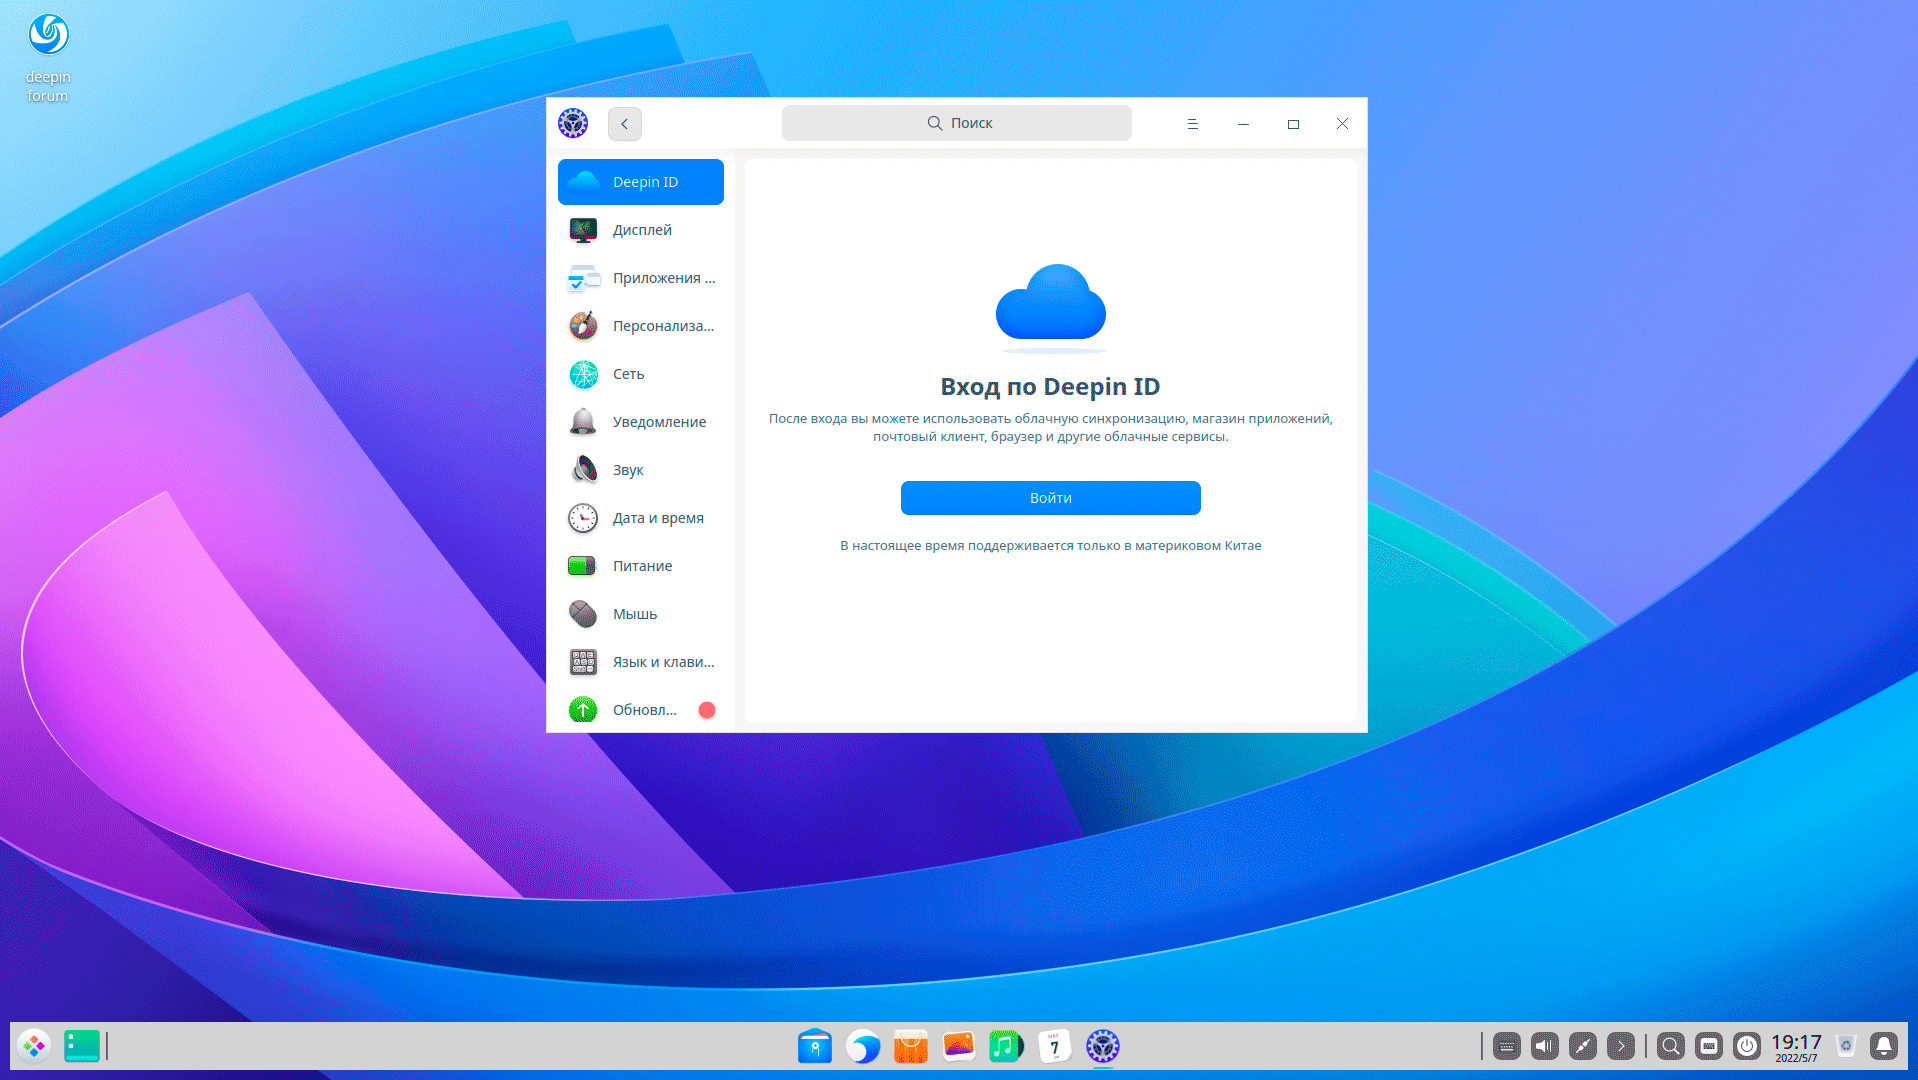Image resolution: width=1918 pixels, height=1080 pixels.
Task: Expand the dock tray arrow
Action: pyautogui.click(x=1620, y=1046)
